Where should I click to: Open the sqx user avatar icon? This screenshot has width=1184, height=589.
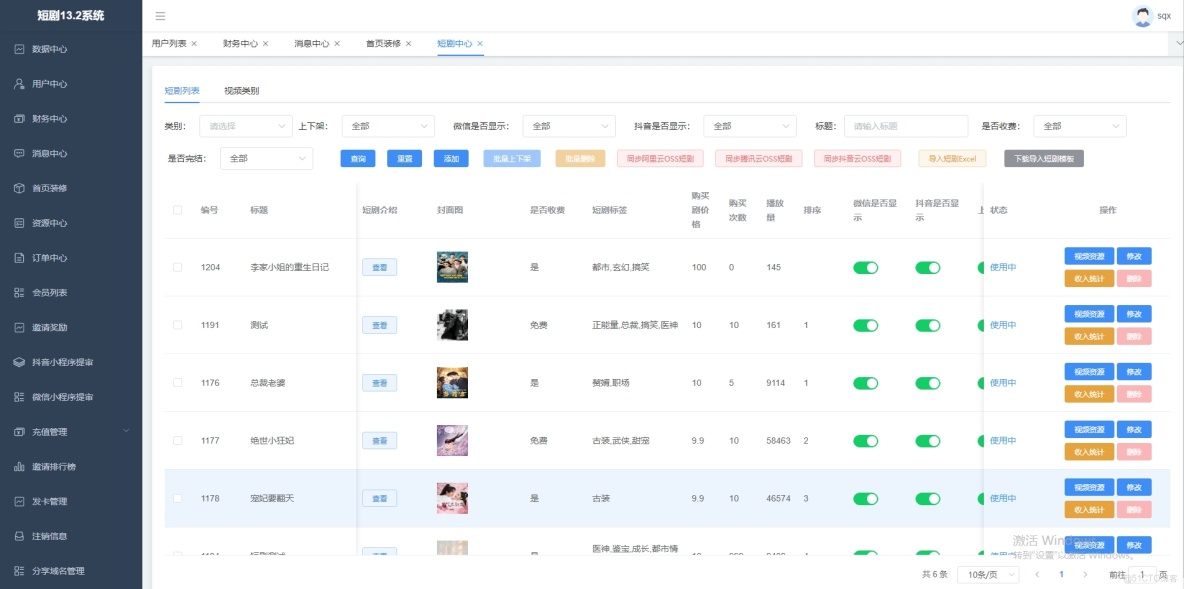(x=1141, y=15)
